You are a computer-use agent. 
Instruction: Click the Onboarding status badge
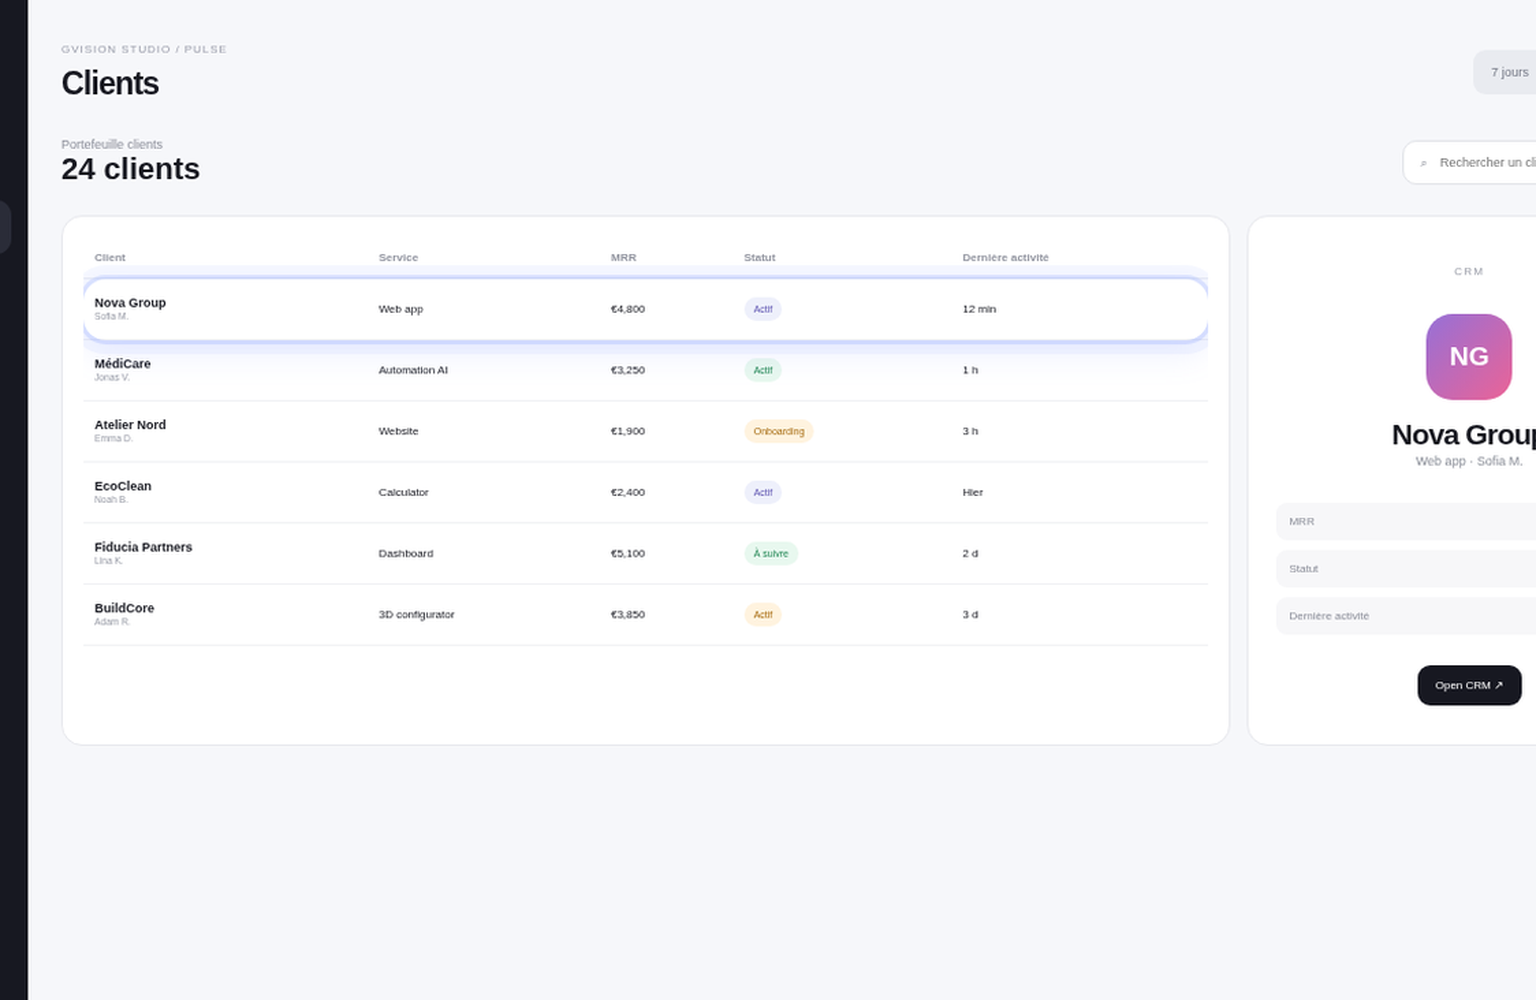tap(779, 431)
